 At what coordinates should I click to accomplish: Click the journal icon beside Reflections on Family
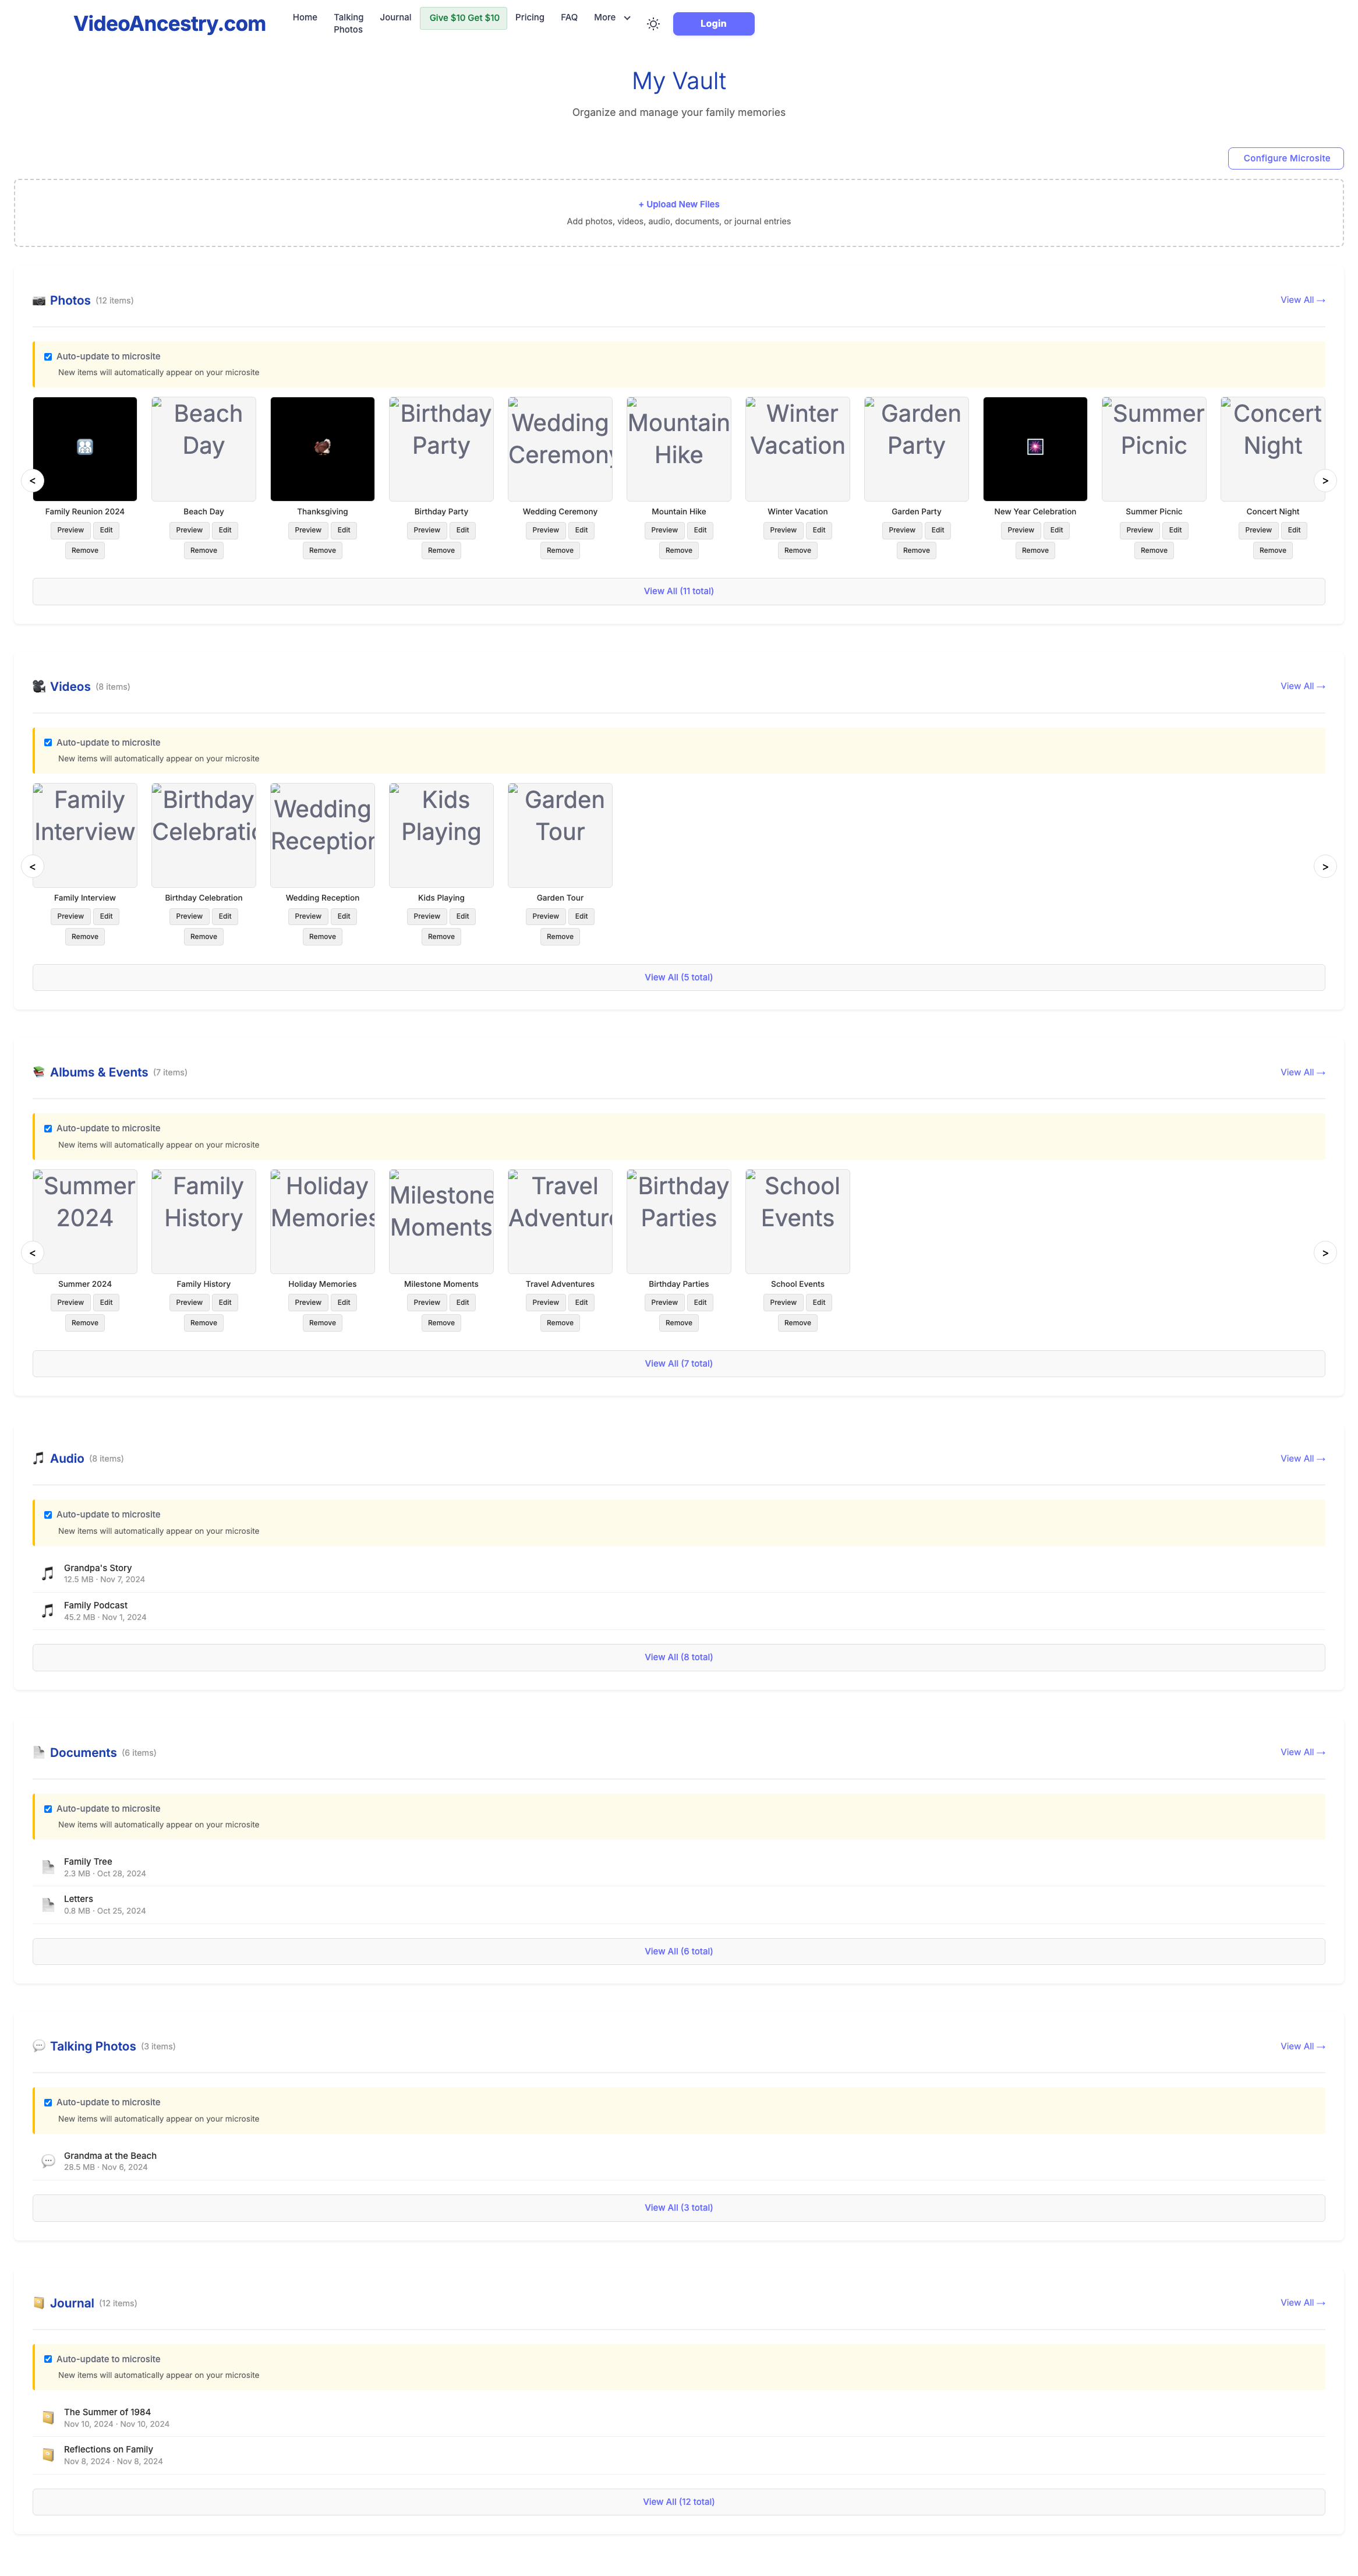click(x=48, y=2454)
